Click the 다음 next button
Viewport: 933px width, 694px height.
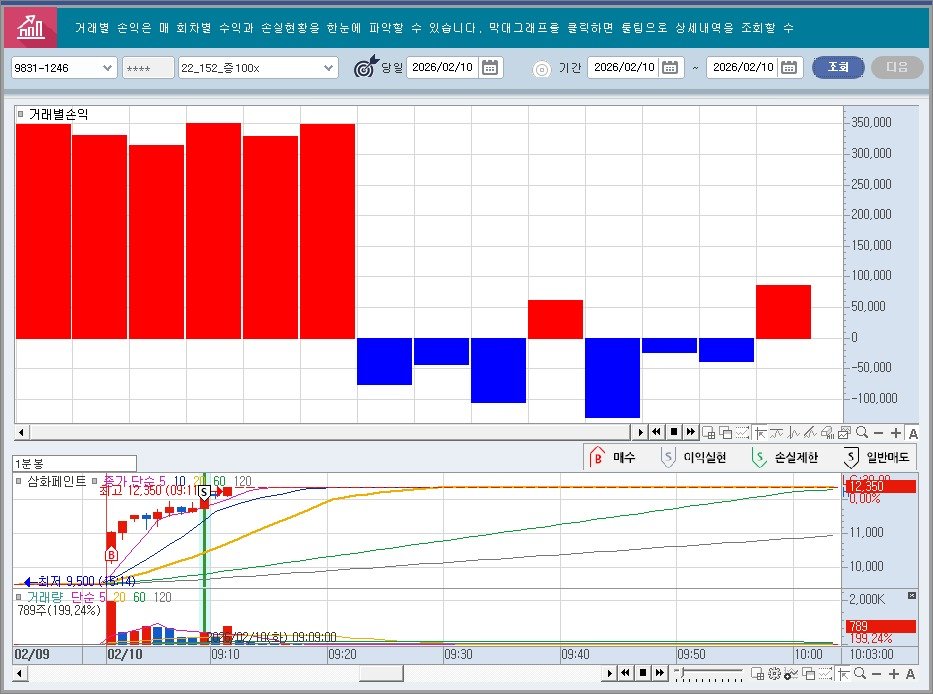(897, 68)
